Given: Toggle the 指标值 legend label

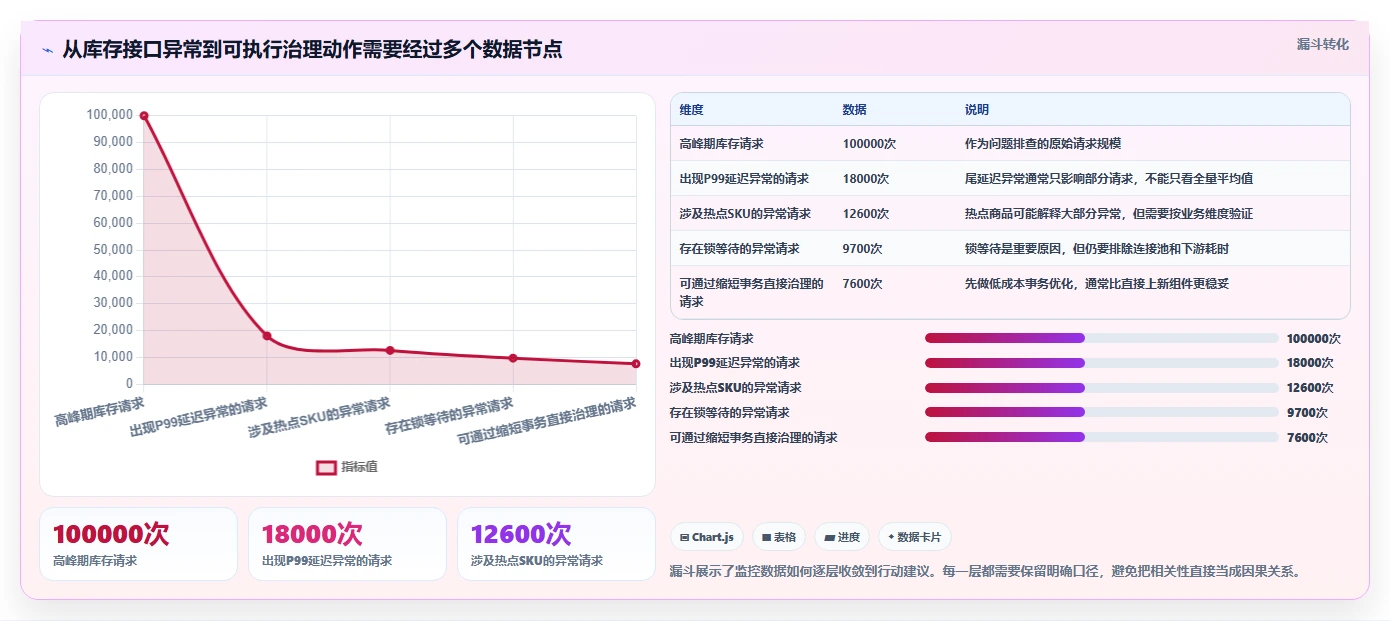Looking at the screenshot, I should click(x=359, y=467).
